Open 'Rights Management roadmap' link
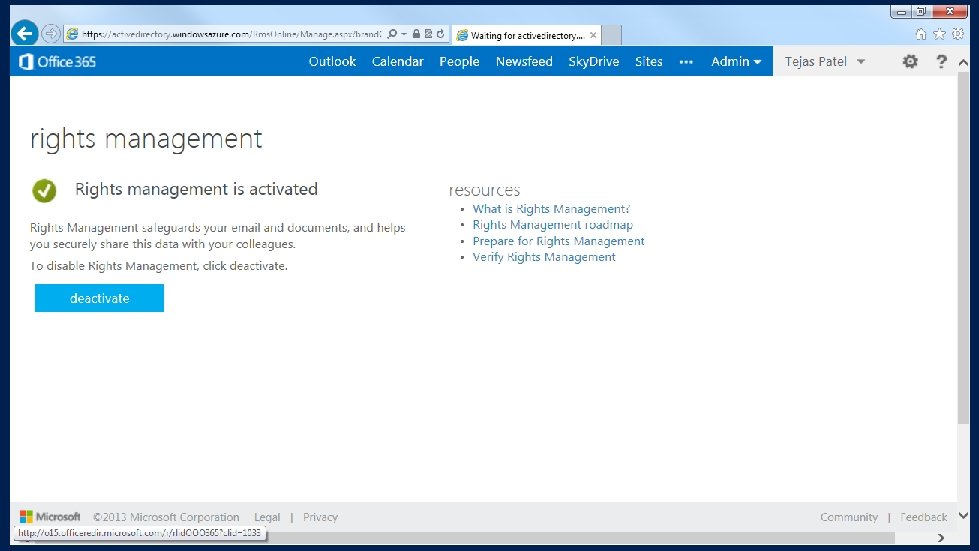 (x=553, y=225)
